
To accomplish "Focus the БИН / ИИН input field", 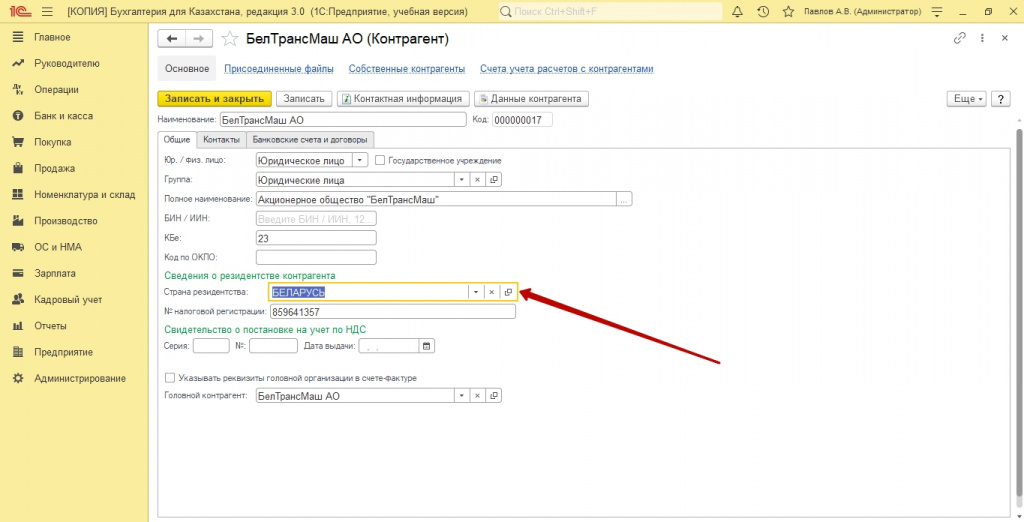I will pos(316,219).
